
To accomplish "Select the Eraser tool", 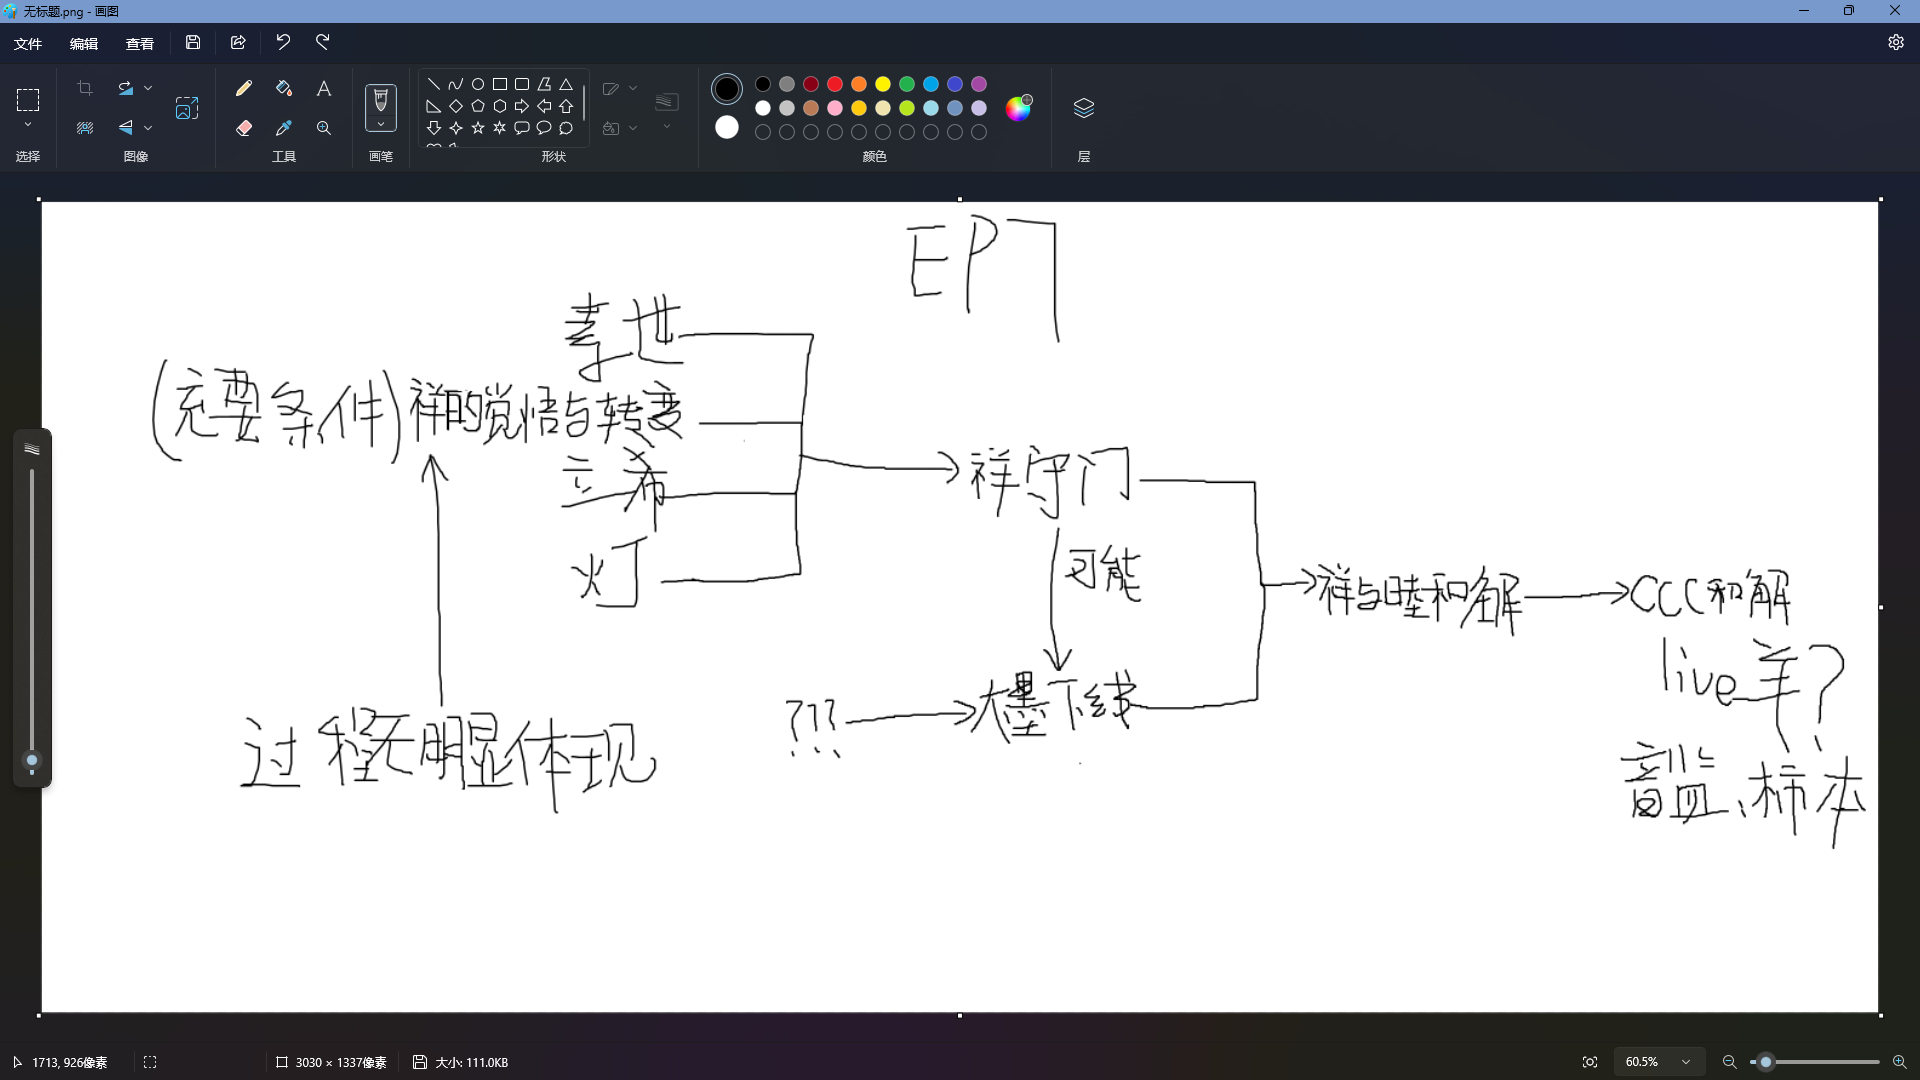I will pyautogui.click(x=243, y=128).
